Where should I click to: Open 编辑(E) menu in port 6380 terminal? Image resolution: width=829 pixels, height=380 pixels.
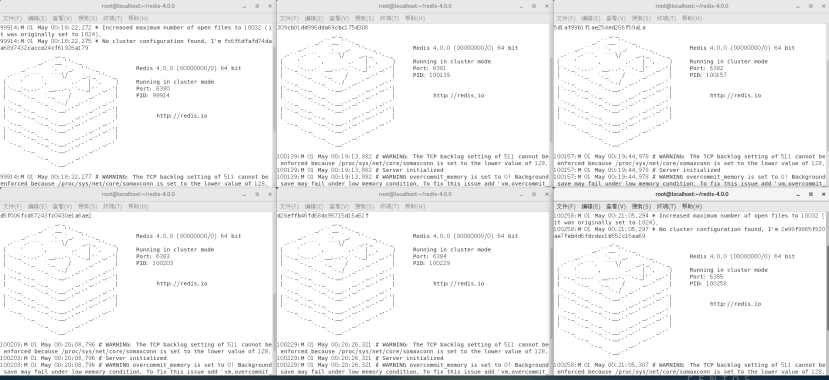pyautogui.click(x=38, y=18)
